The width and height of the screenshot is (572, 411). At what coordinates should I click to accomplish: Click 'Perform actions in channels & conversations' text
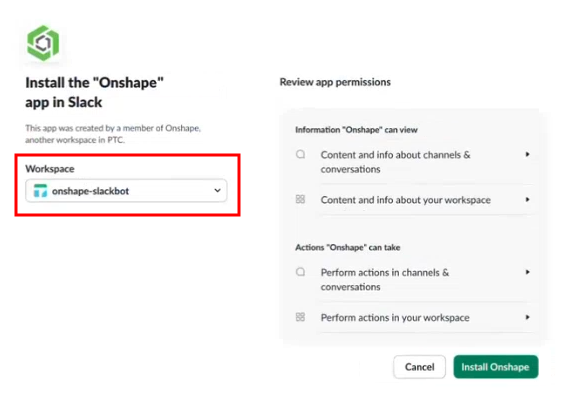point(385,280)
